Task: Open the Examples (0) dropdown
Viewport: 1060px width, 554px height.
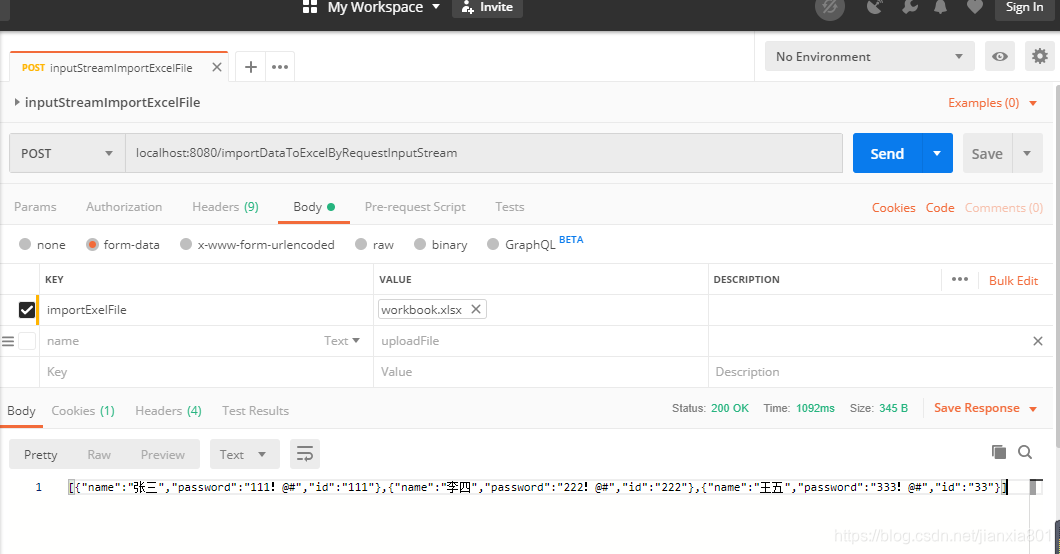Action: coord(992,103)
